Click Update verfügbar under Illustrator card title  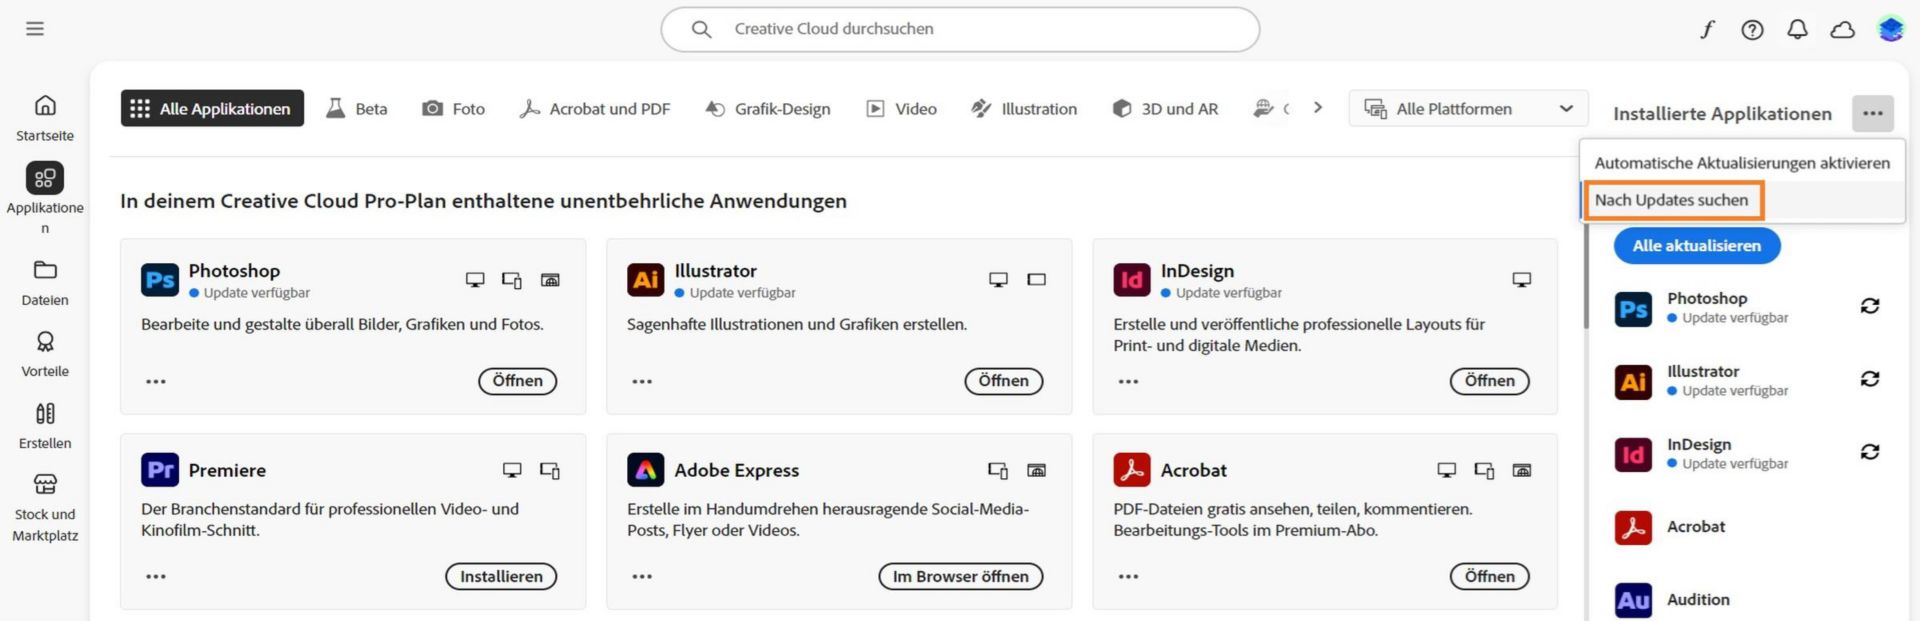(x=743, y=293)
